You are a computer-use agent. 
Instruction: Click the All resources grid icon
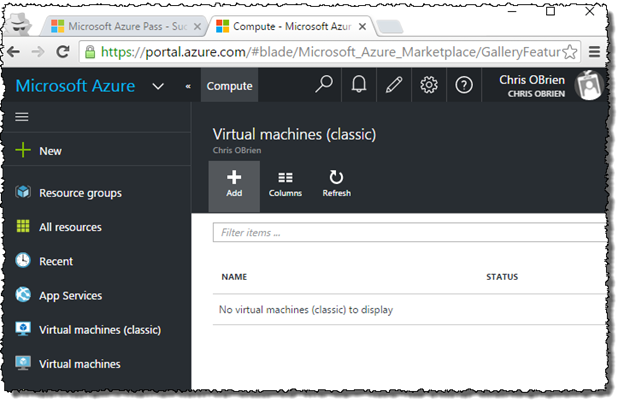coord(23,226)
